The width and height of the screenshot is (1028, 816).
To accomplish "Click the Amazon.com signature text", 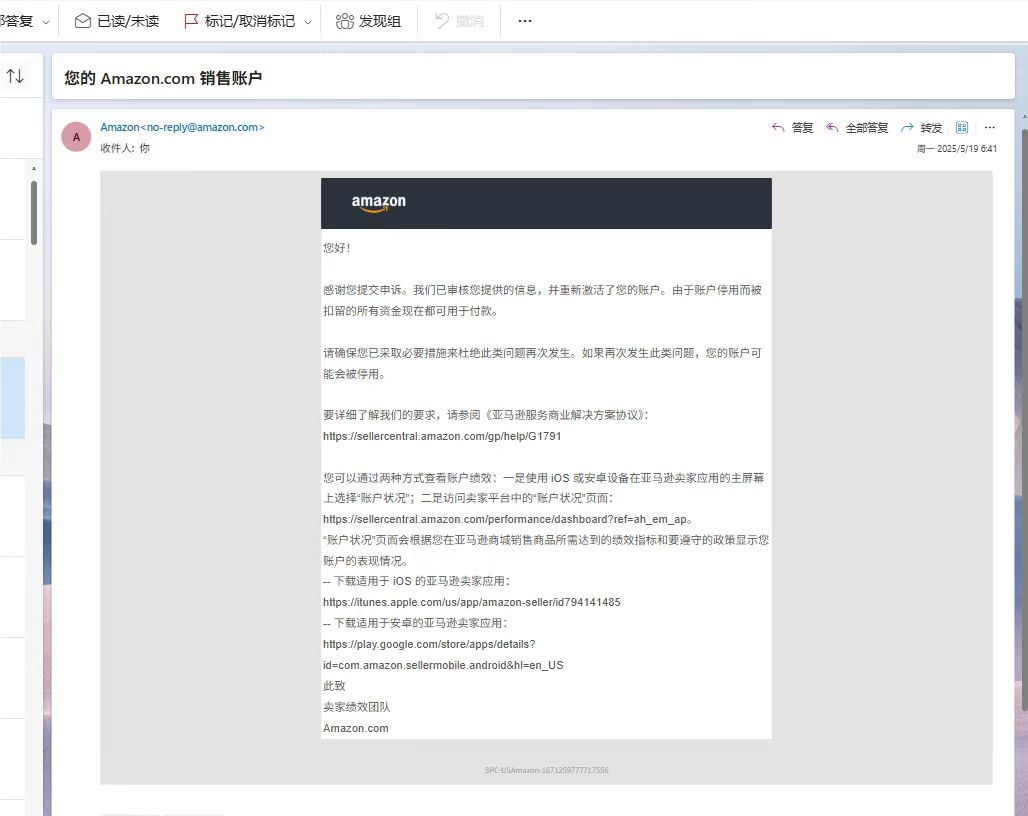I will tap(355, 728).
